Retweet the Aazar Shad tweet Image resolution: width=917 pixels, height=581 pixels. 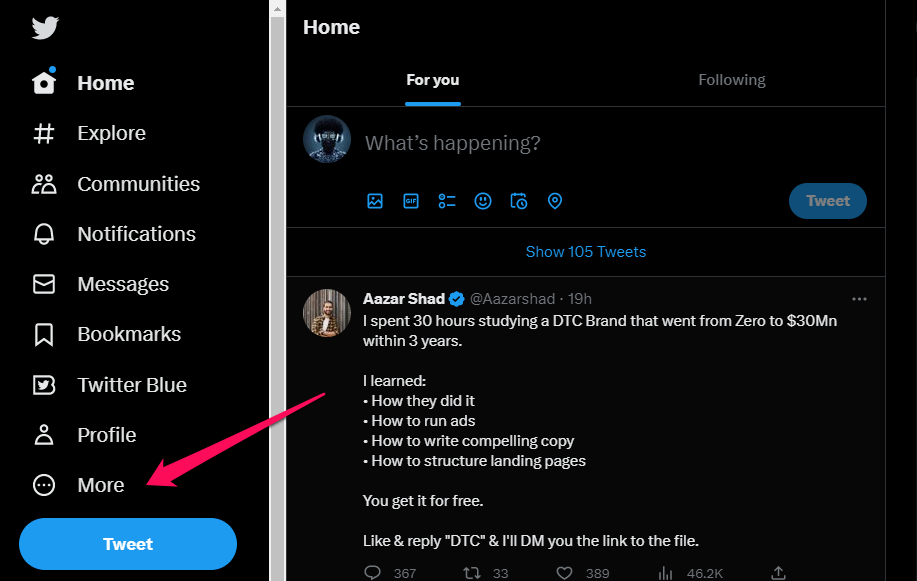tap(472, 573)
